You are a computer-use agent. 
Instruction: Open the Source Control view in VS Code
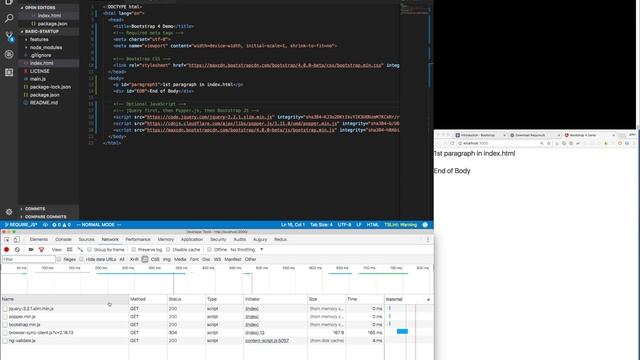tap(9, 37)
